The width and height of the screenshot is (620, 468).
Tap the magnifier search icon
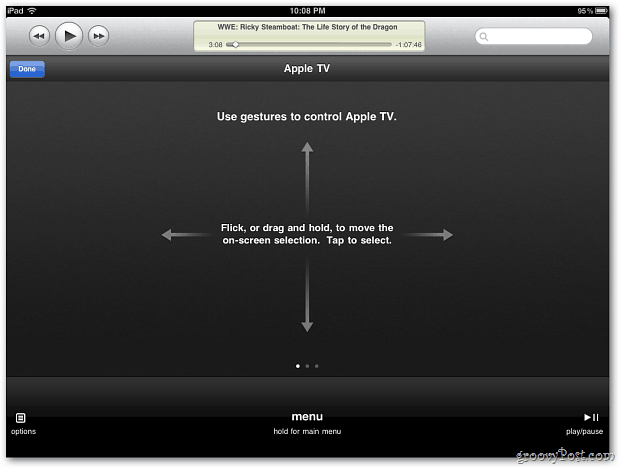(x=484, y=37)
